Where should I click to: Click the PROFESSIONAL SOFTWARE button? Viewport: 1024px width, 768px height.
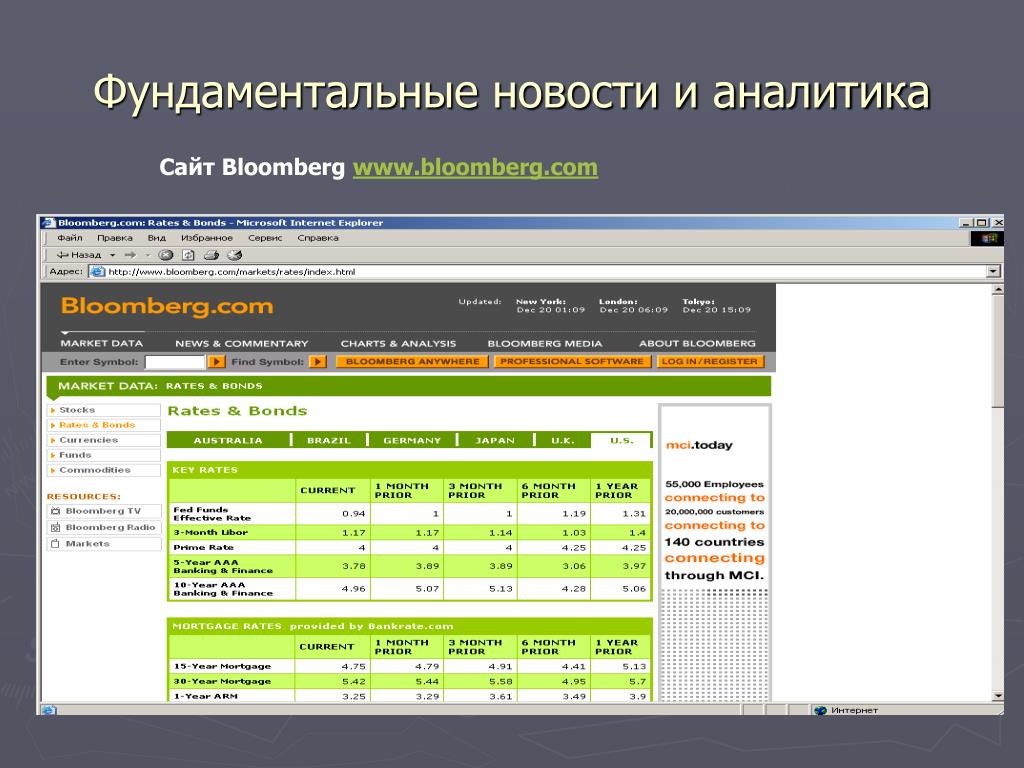click(x=571, y=361)
